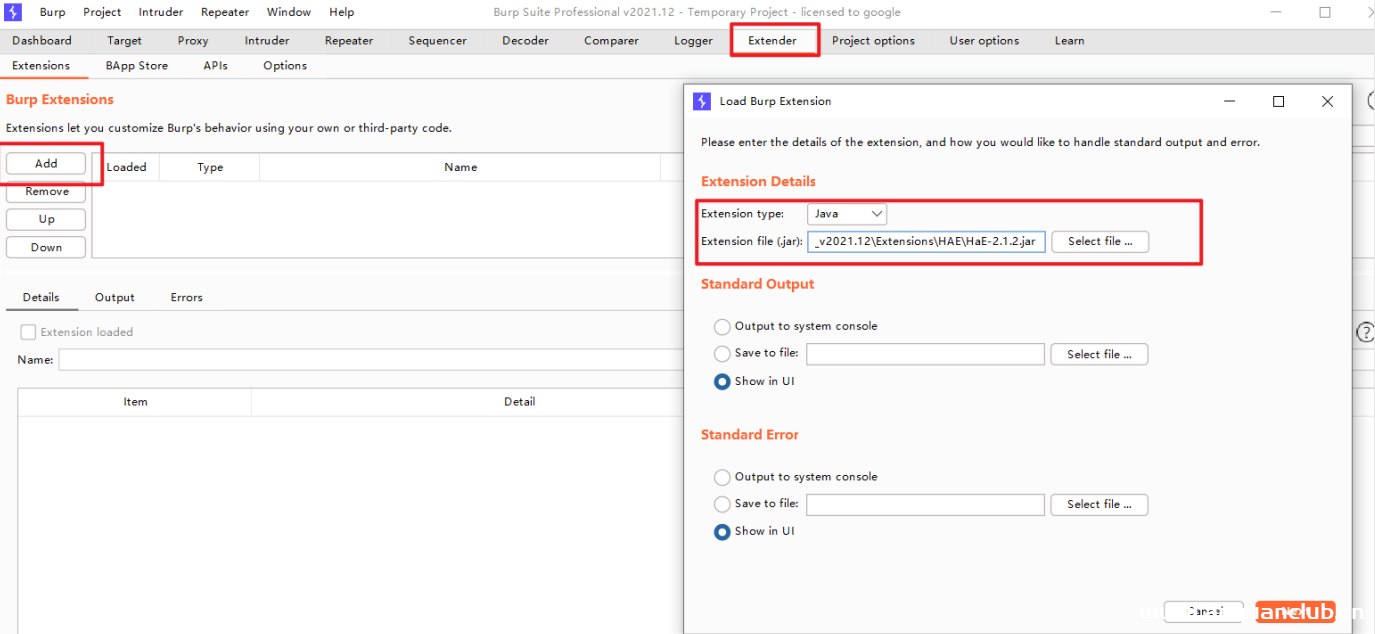
Task: Open the Project menu in menu bar
Action: [x=102, y=12]
